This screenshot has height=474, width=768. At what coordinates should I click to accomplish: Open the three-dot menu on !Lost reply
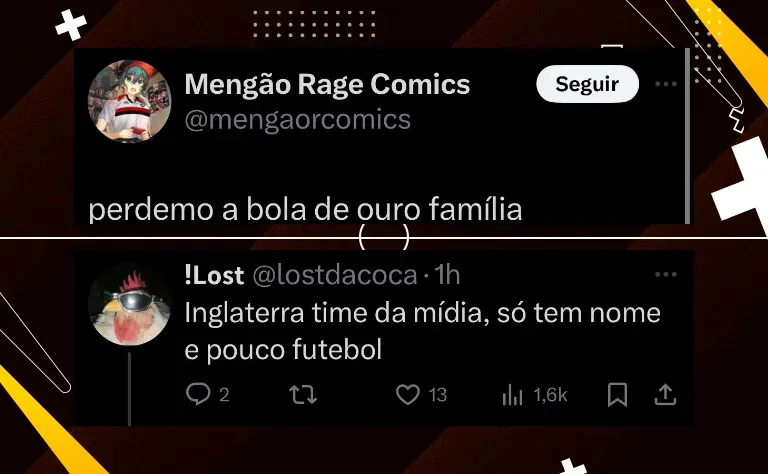point(666,274)
